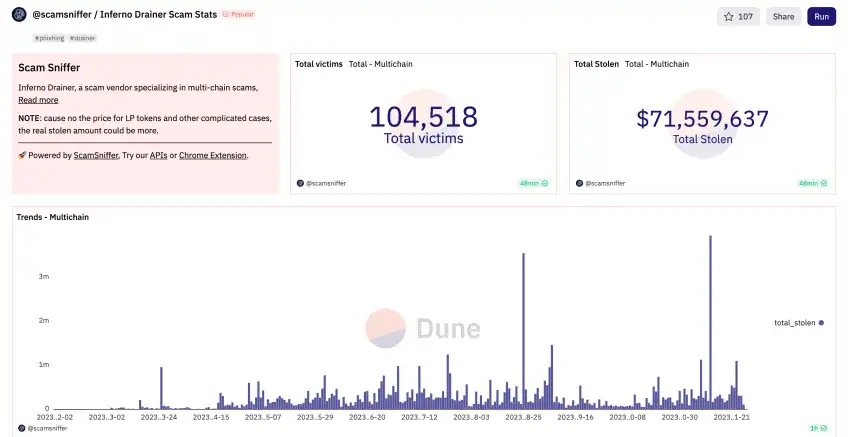Star this dashboard (107 stars)
The image size is (848, 437).
point(738,16)
